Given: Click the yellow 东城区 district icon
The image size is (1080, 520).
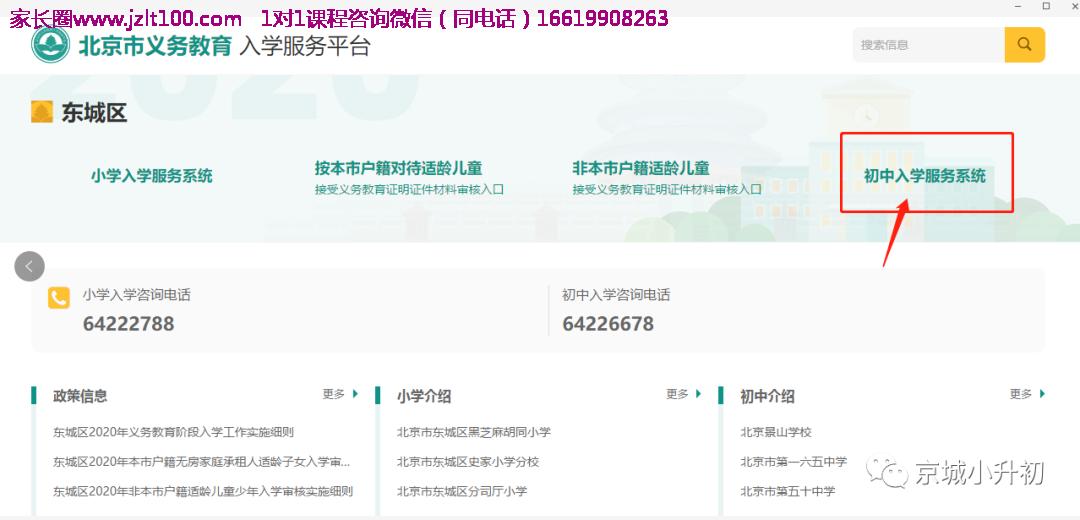Looking at the screenshot, I should (x=42, y=112).
